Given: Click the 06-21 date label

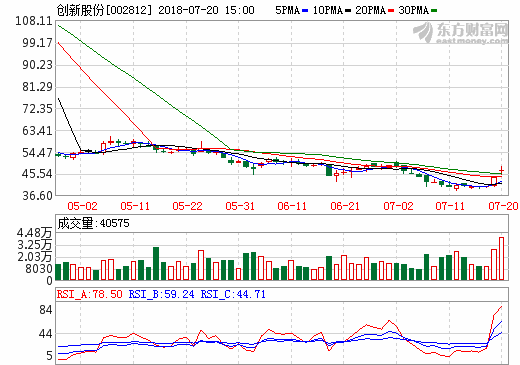Looking at the screenshot, I should pos(345,206).
